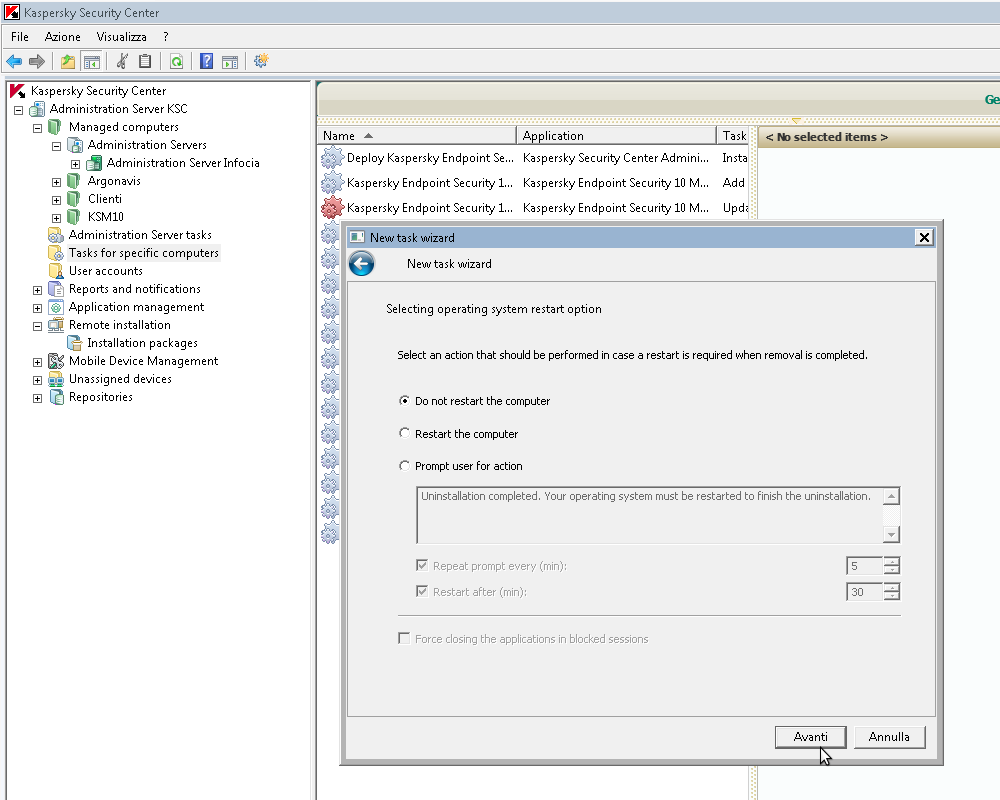Click the User accounts icon in the tree
The image size is (1000, 800).
coord(56,271)
